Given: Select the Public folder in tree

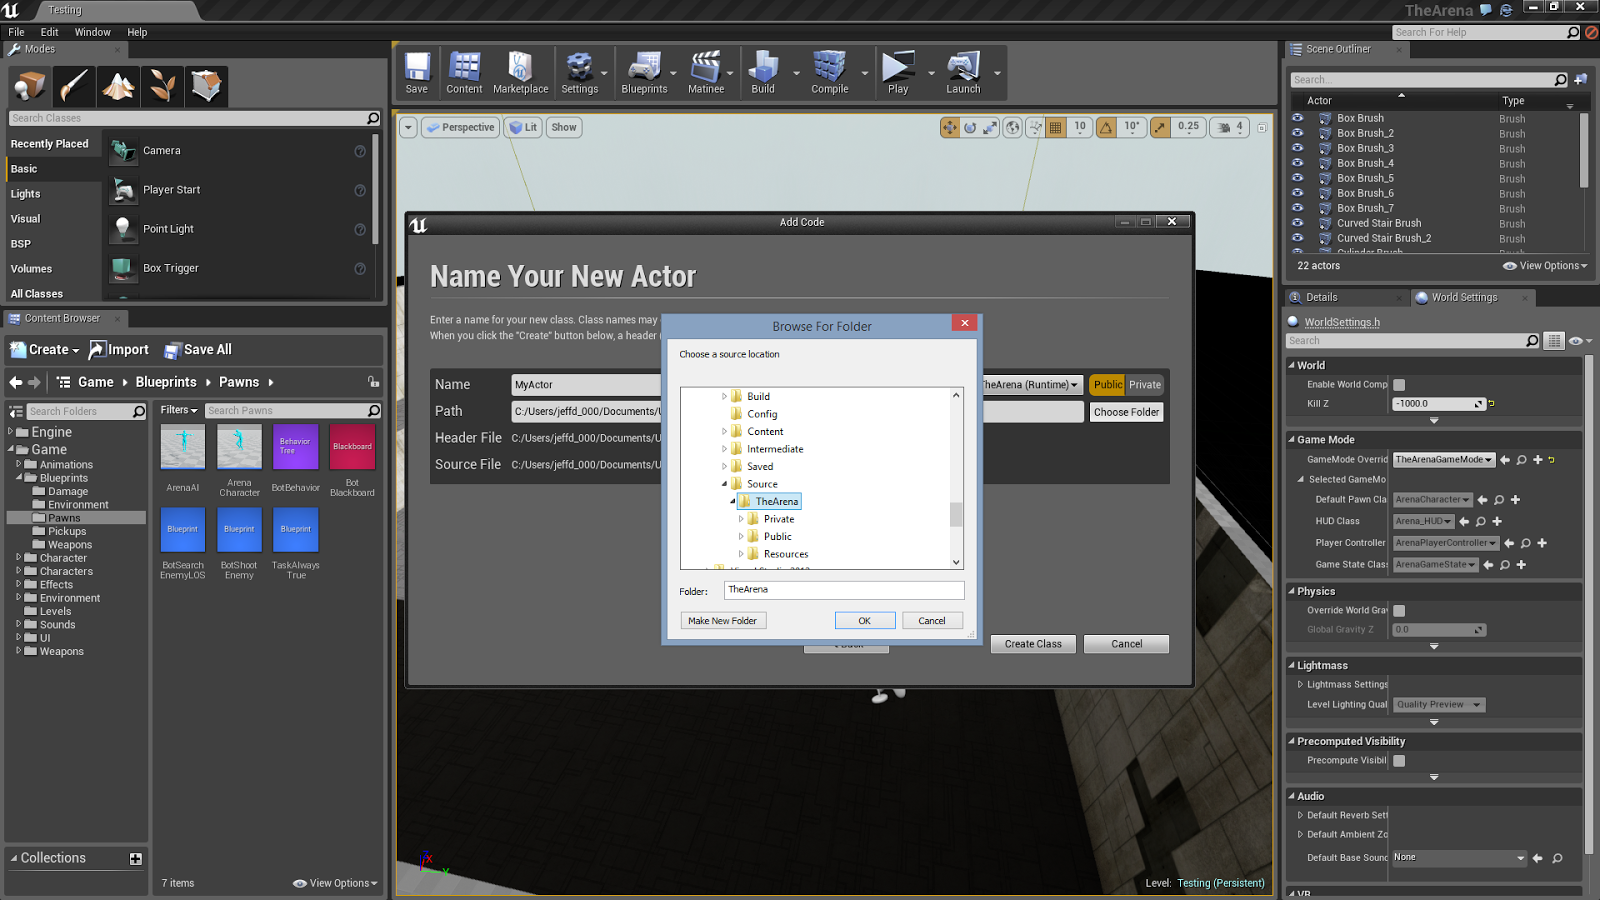Looking at the screenshot, I should [777, 537].
